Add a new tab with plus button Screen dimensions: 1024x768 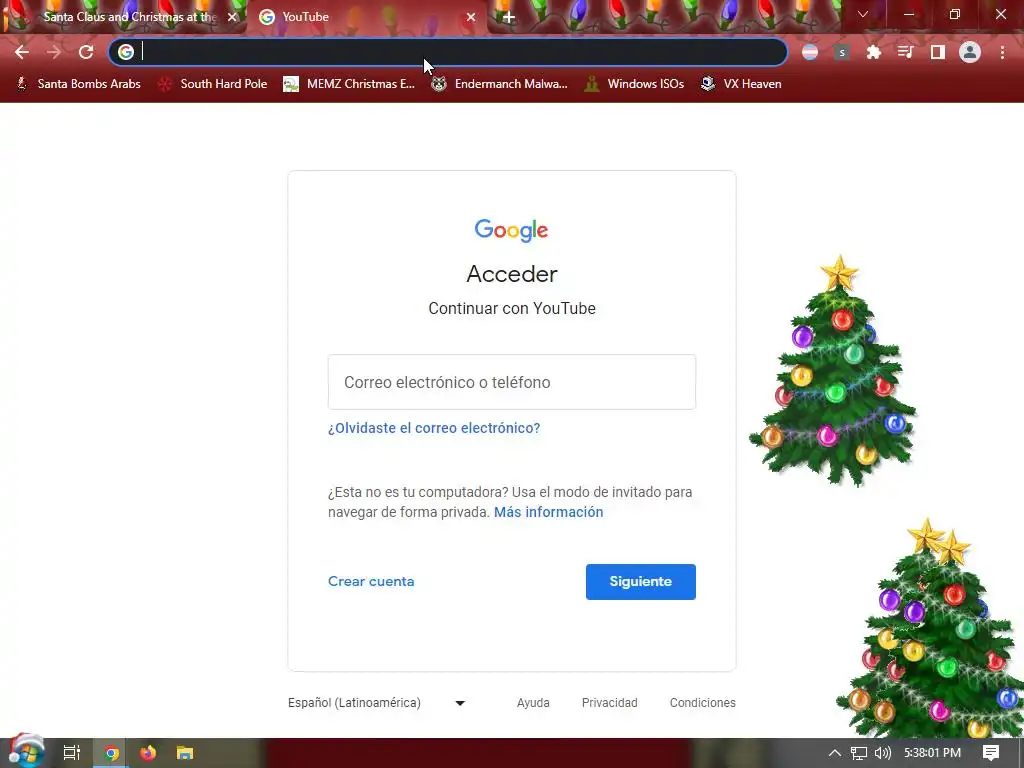coord(509,18)
